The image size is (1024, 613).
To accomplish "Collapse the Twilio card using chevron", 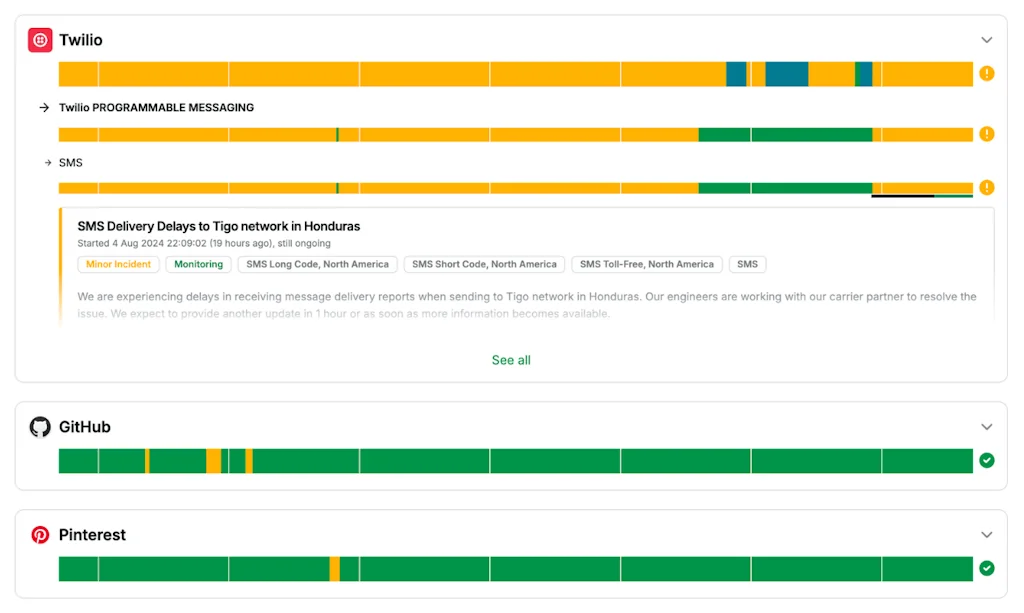I will (987, 40).
